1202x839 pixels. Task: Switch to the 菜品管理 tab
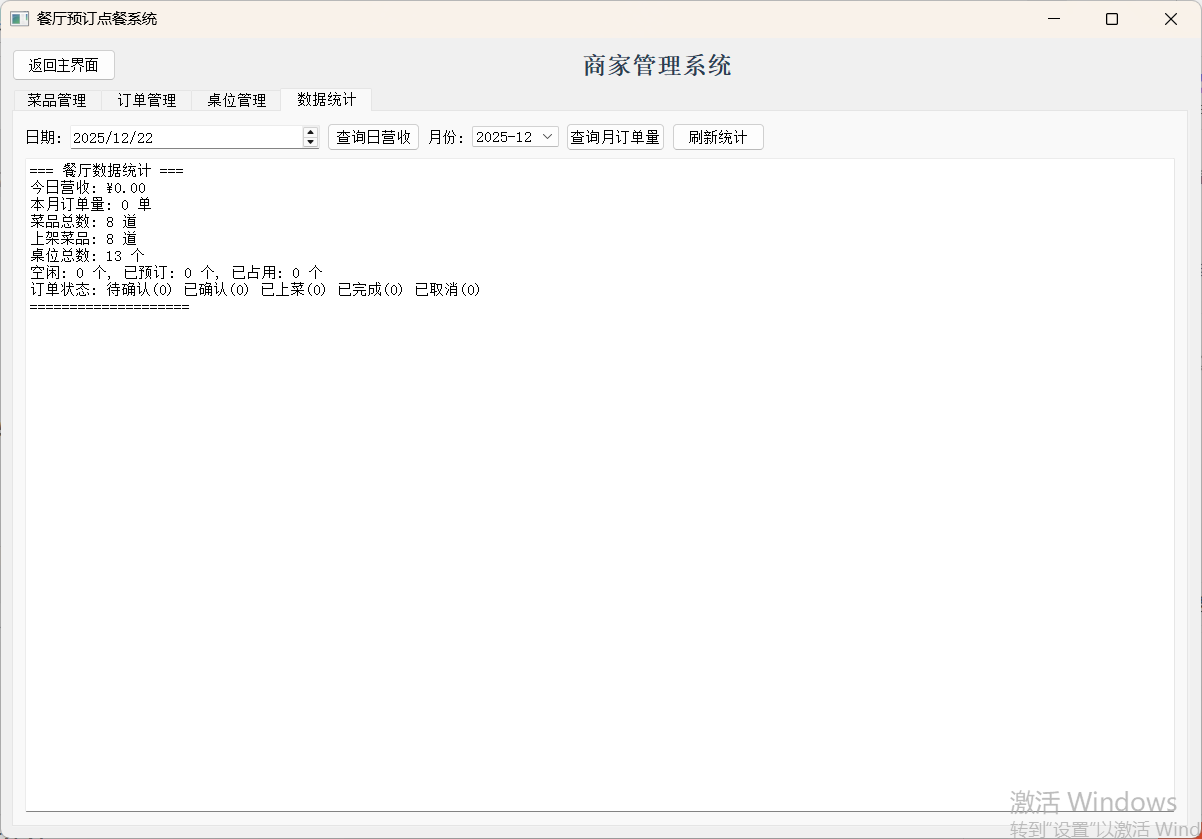(57, 100)
